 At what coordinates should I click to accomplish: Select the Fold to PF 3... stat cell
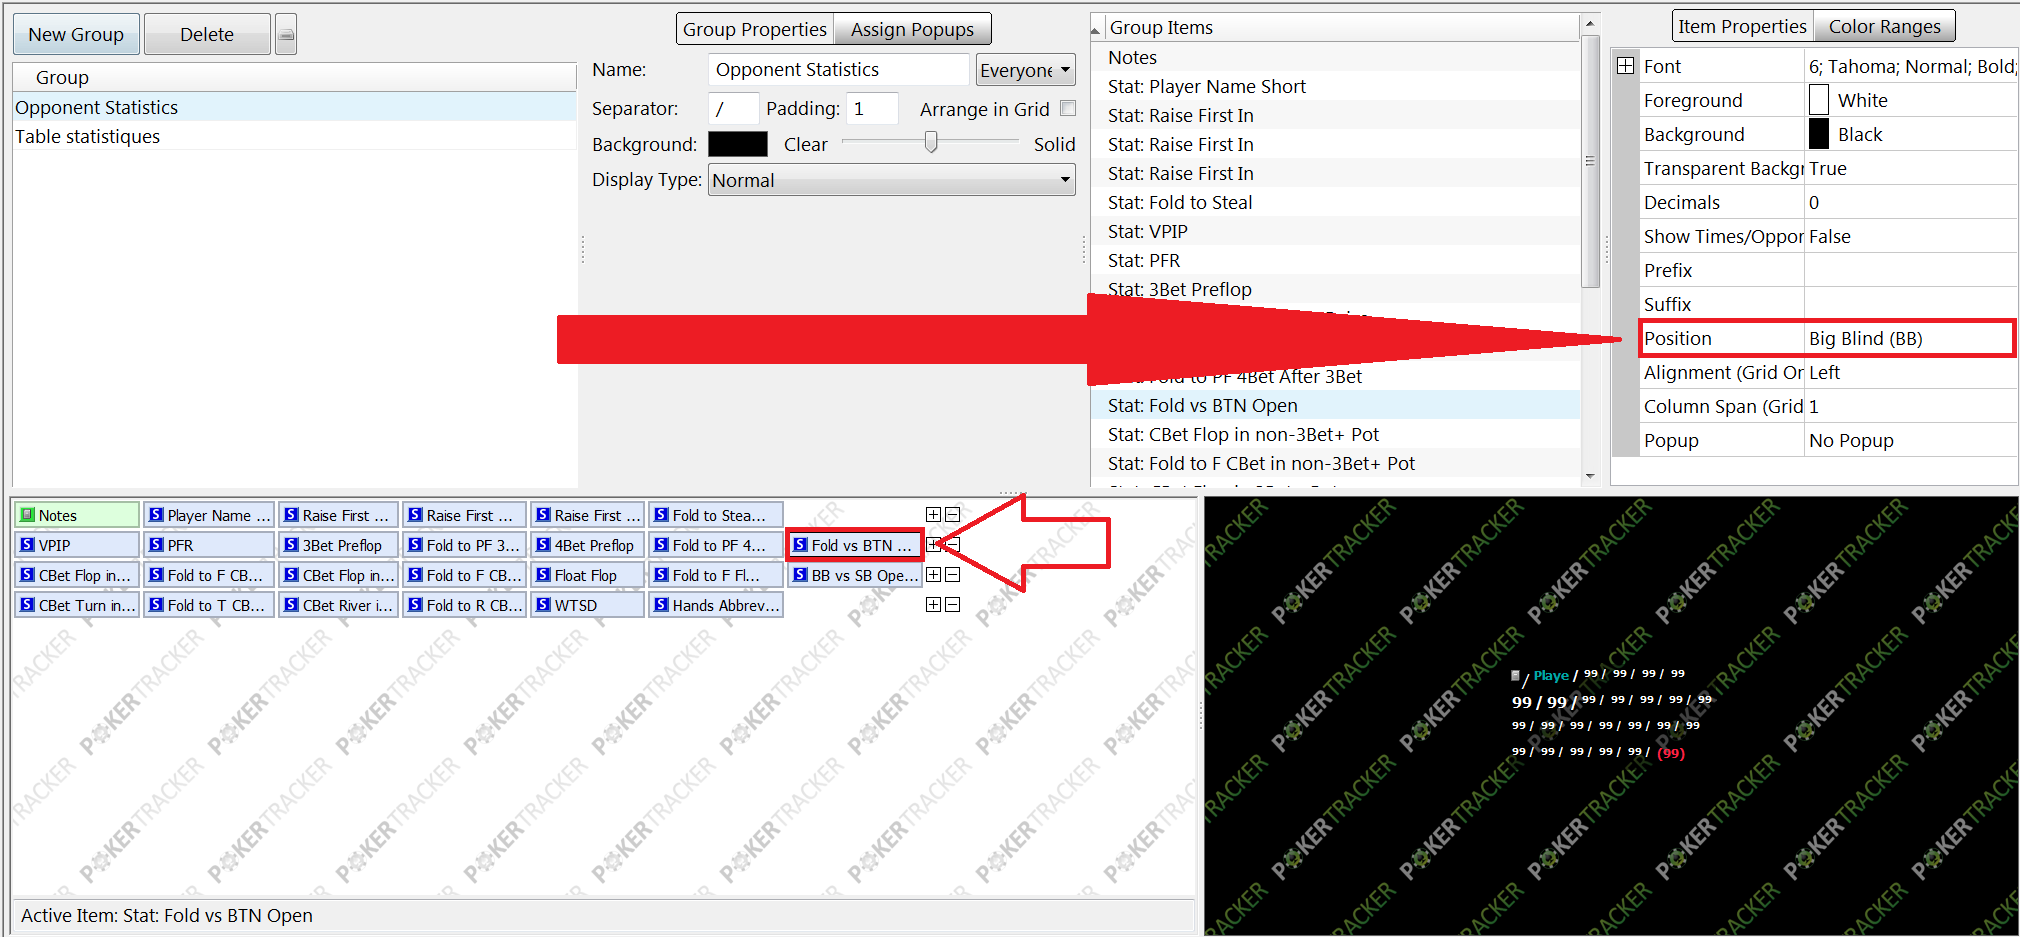click(x=464, y=545)
